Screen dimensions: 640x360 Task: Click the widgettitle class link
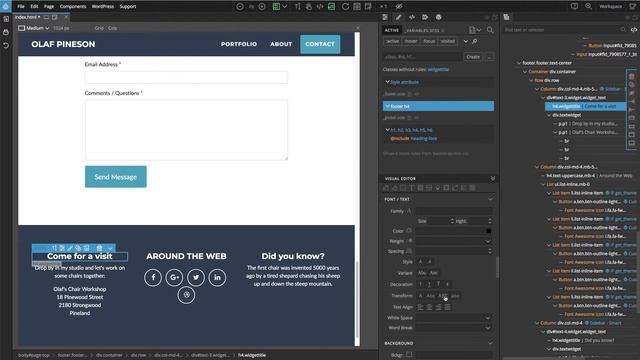(438, 69)
